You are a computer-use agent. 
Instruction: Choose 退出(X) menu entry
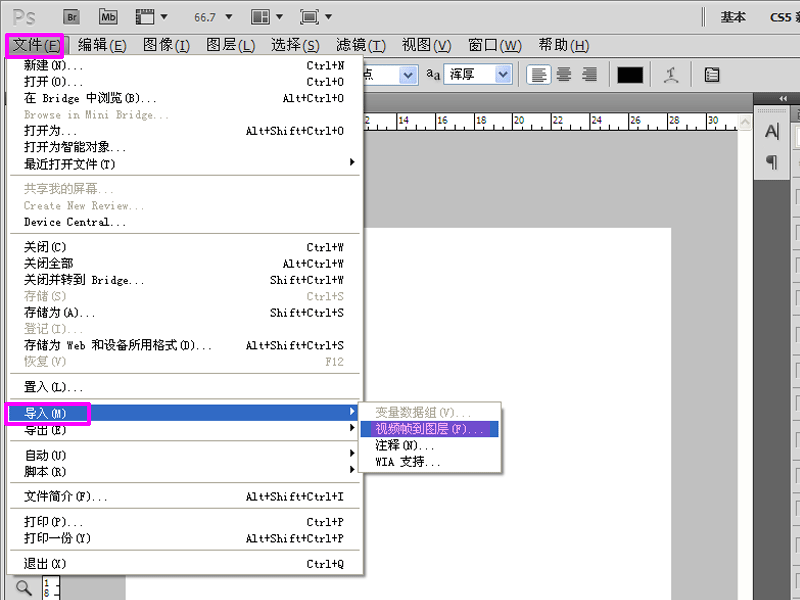[x=185, y=563]
